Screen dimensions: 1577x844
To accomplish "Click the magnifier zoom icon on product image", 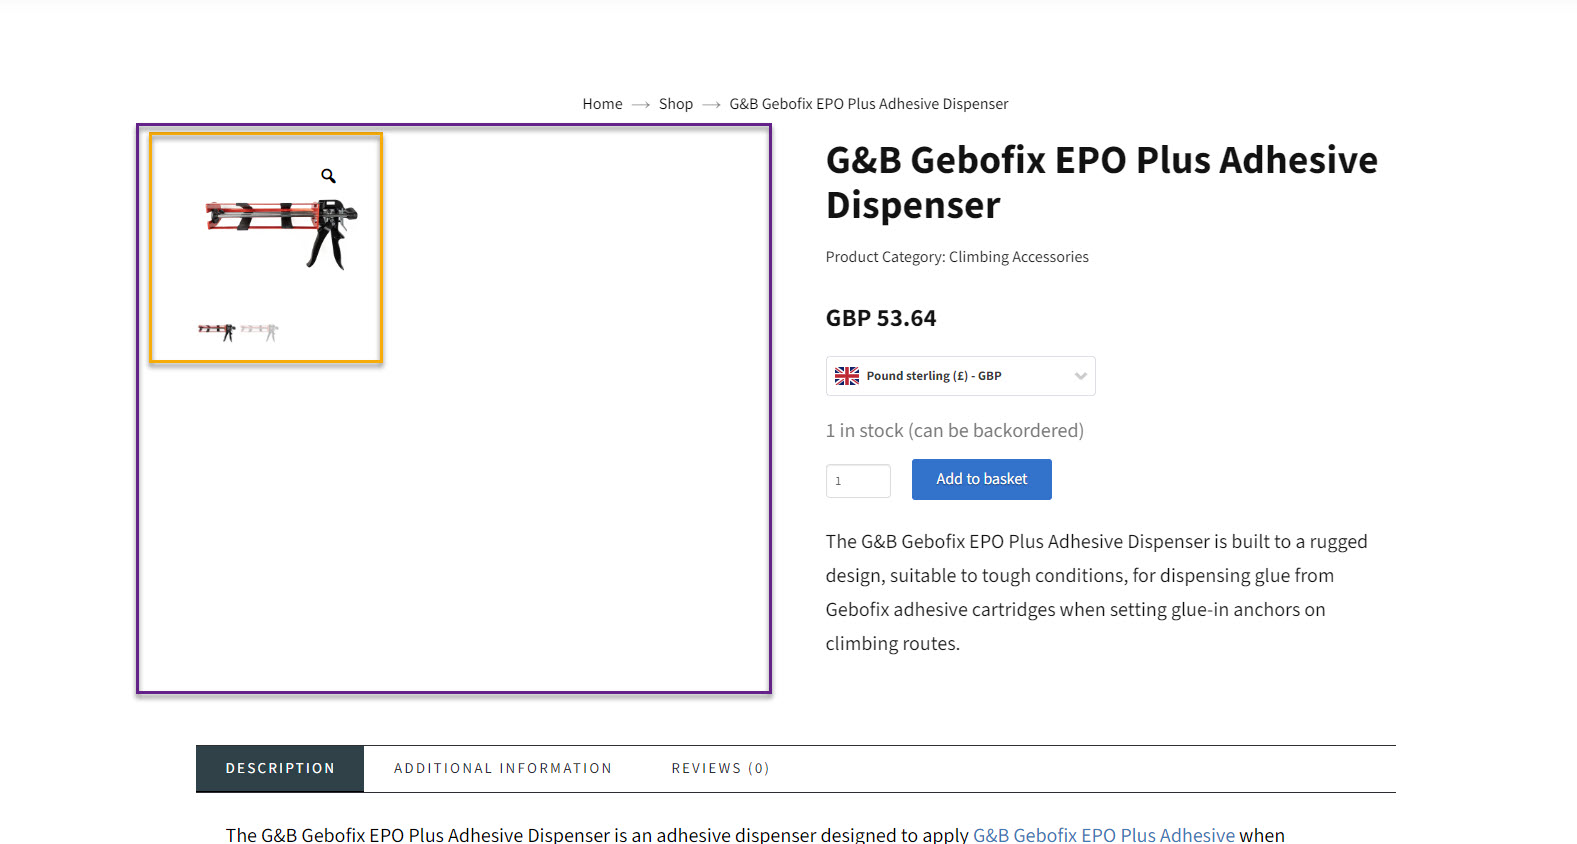I will point(328,176).
